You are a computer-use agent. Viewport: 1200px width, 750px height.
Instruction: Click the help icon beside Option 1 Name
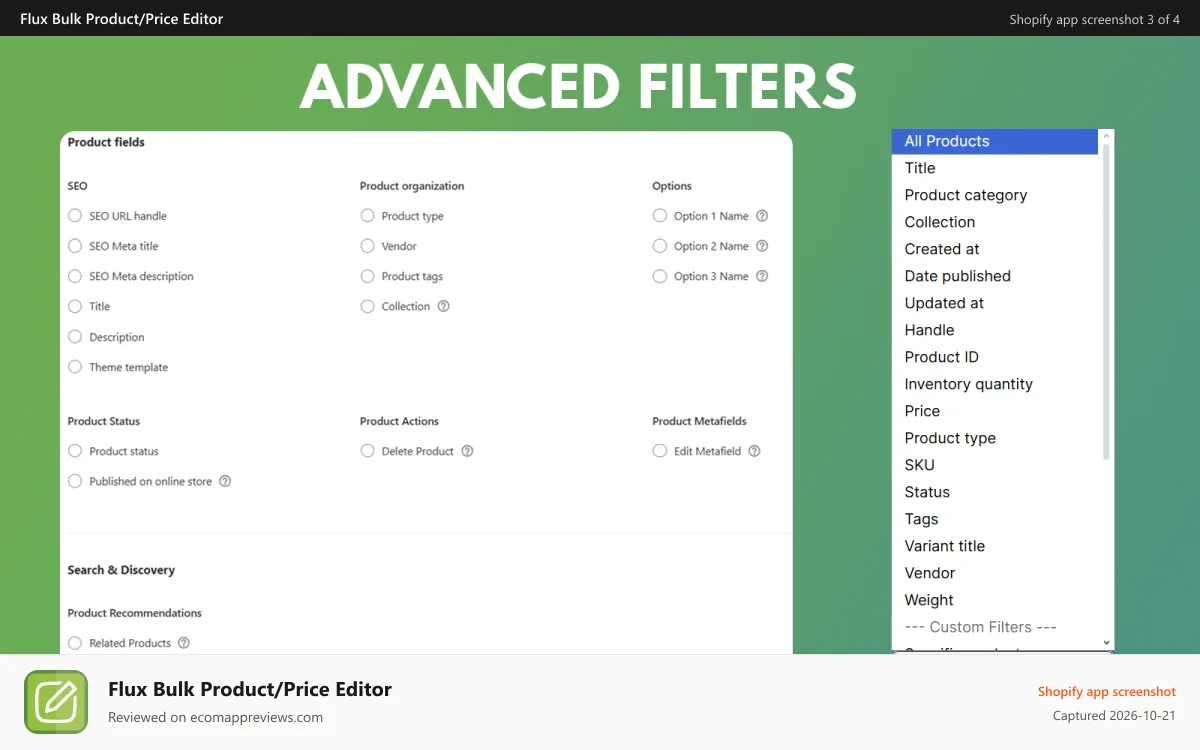coord(762,216)
